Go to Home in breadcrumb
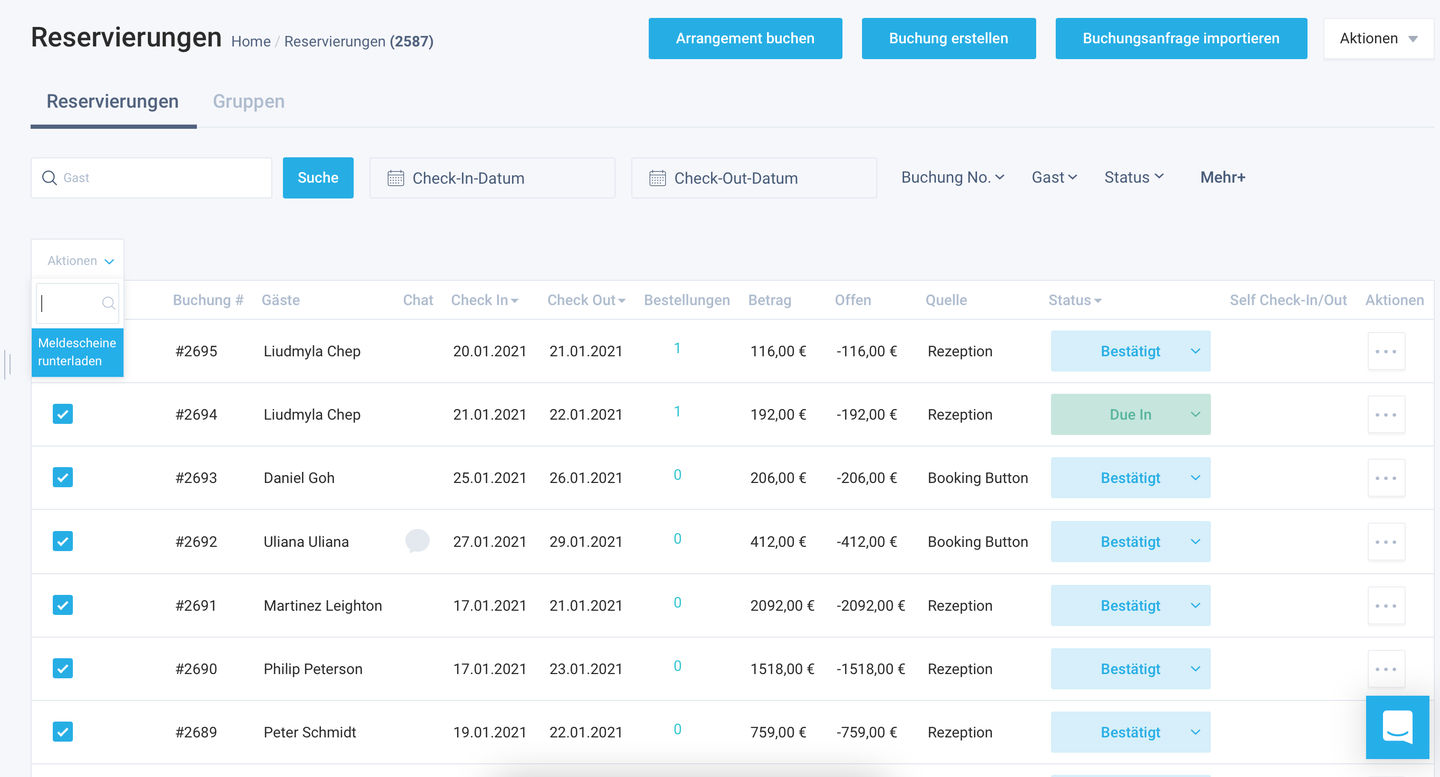Image resolution: width=1440 pixels, height=777 pixels. click(251, 41)
